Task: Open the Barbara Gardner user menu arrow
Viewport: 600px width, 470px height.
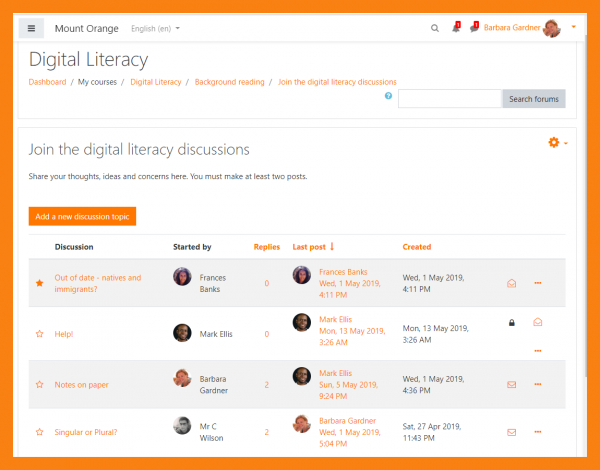Action: [573, 27]
